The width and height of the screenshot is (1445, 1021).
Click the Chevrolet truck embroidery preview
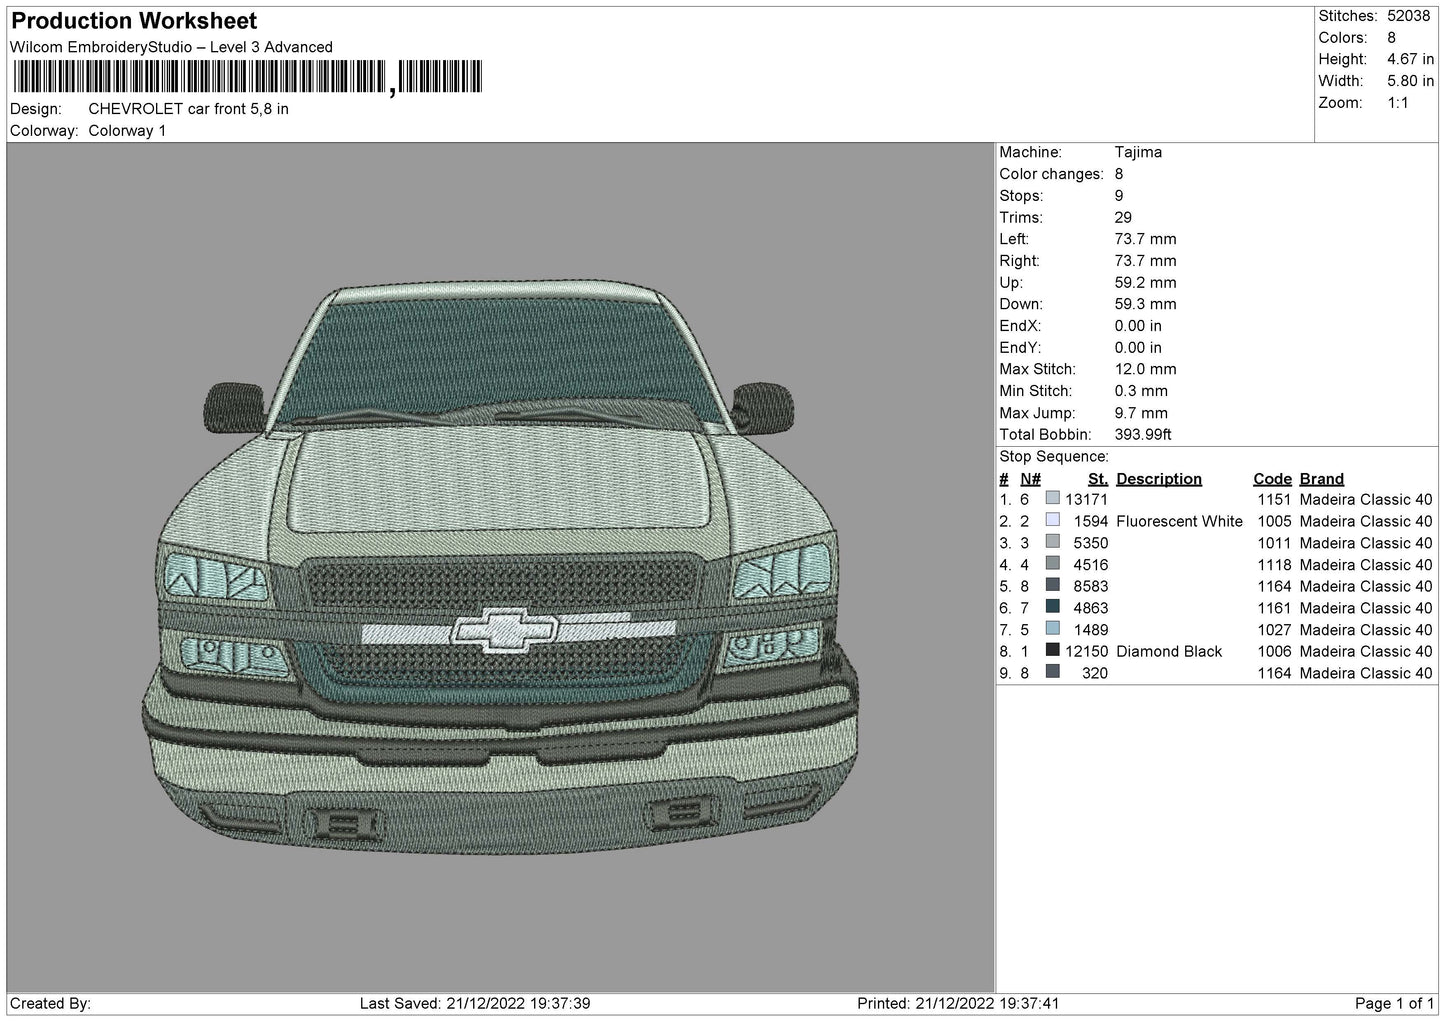tap(501, 568)
